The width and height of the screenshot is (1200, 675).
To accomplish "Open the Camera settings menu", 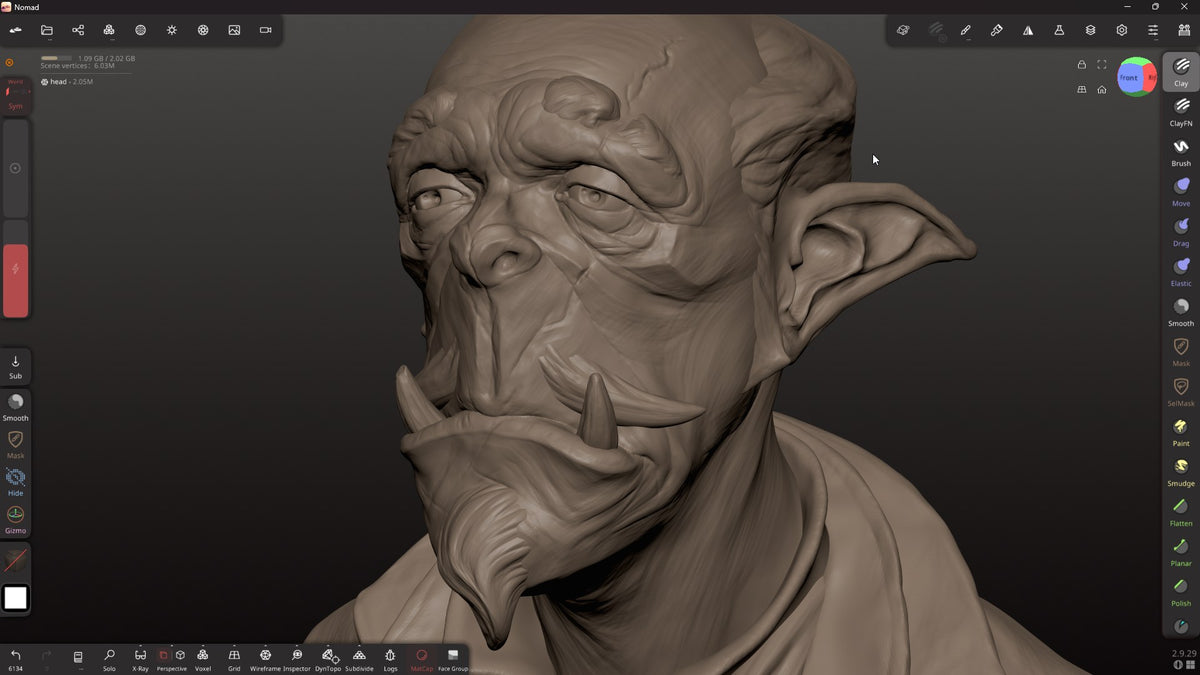I will click(266, 30).
